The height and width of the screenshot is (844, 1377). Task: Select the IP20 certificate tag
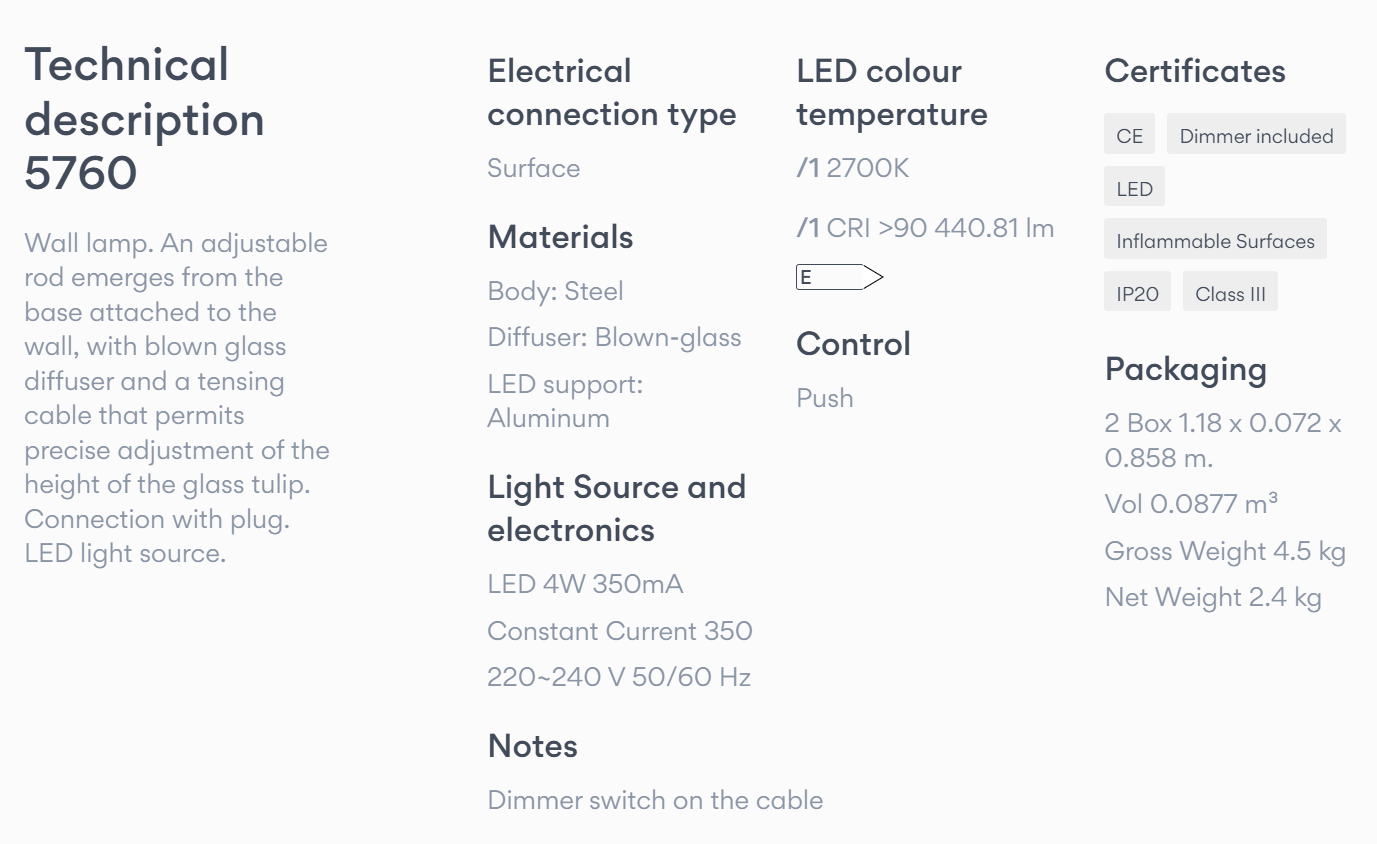pyautogui.click(x=1137, y=292)
